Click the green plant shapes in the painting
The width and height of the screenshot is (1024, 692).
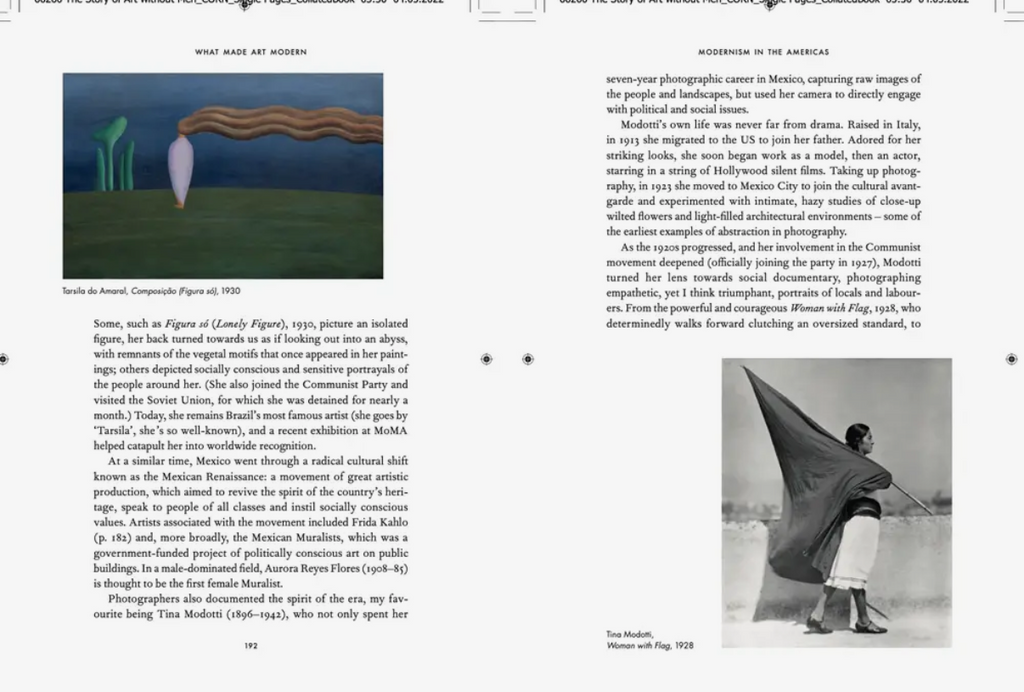tap(114, 154)
